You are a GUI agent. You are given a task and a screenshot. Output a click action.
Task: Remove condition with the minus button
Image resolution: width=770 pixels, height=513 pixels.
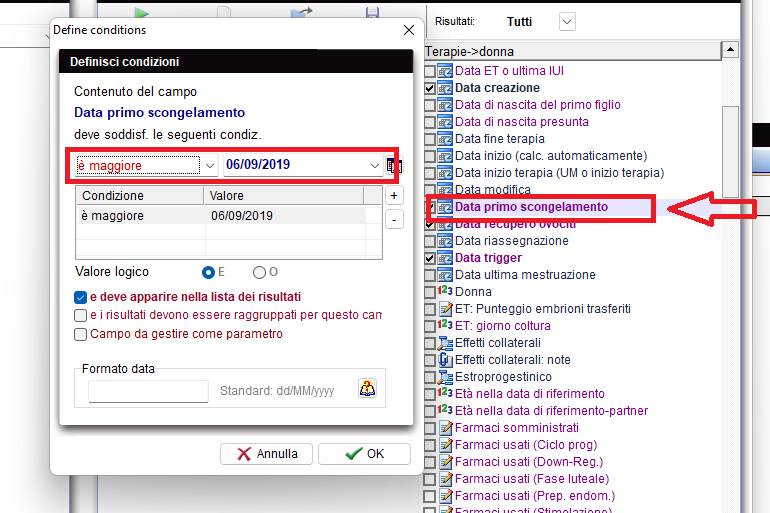394,219
